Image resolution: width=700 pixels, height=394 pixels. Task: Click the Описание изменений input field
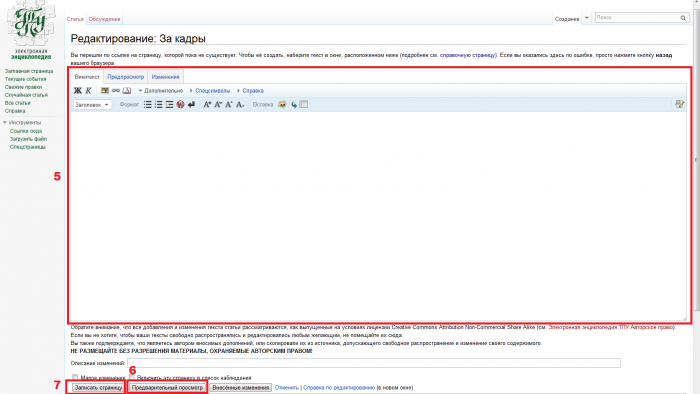374,363
